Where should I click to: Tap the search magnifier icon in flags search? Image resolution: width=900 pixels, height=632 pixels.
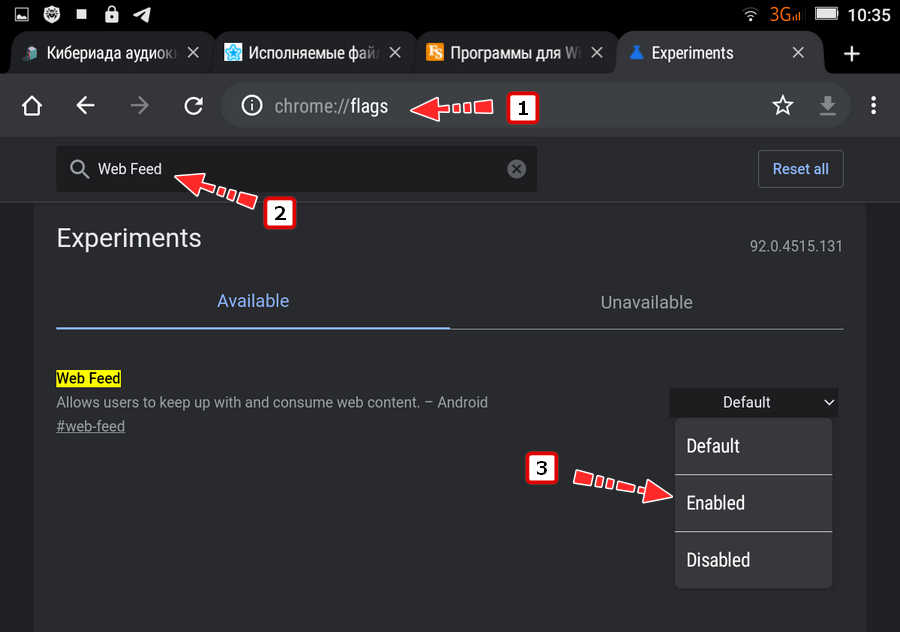pyautogui.click(x=79, y=169)
